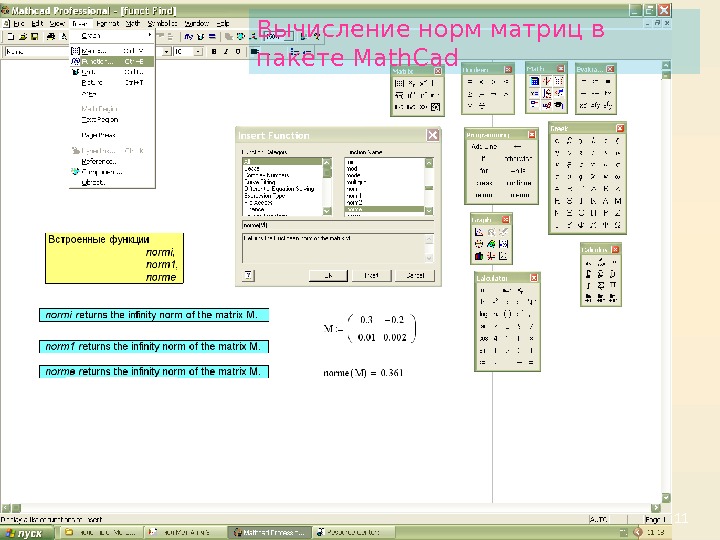Open the Window menu
The width and height of the screenshot is (720, 540).
197,23
